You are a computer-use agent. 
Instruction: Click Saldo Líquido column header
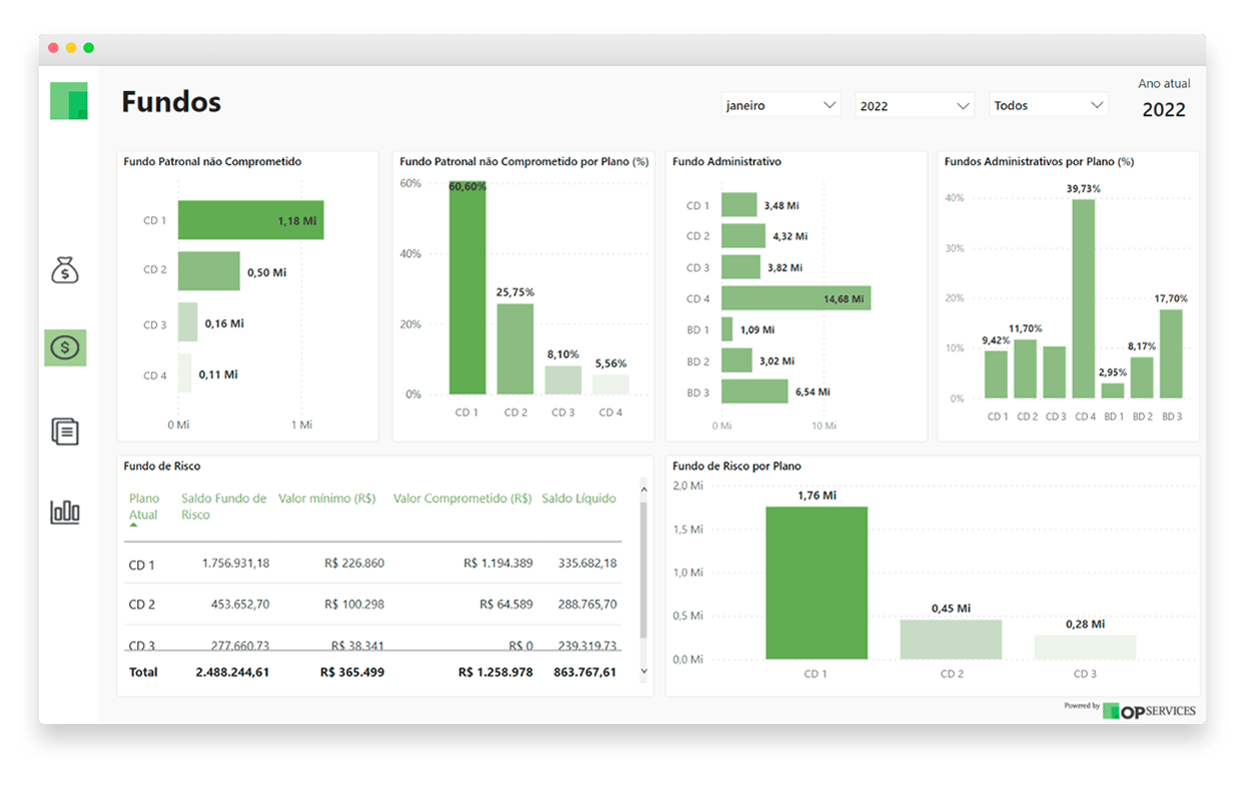579,498
